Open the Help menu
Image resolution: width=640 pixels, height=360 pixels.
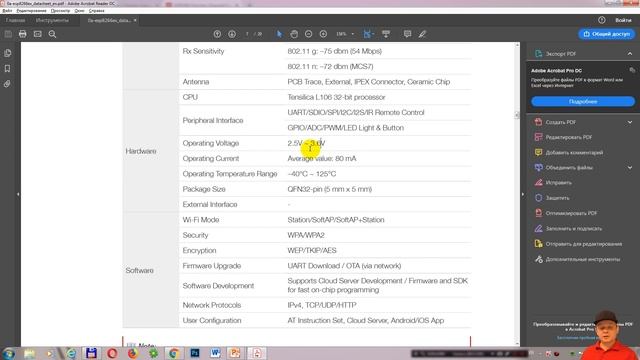(x=96, y=11)
